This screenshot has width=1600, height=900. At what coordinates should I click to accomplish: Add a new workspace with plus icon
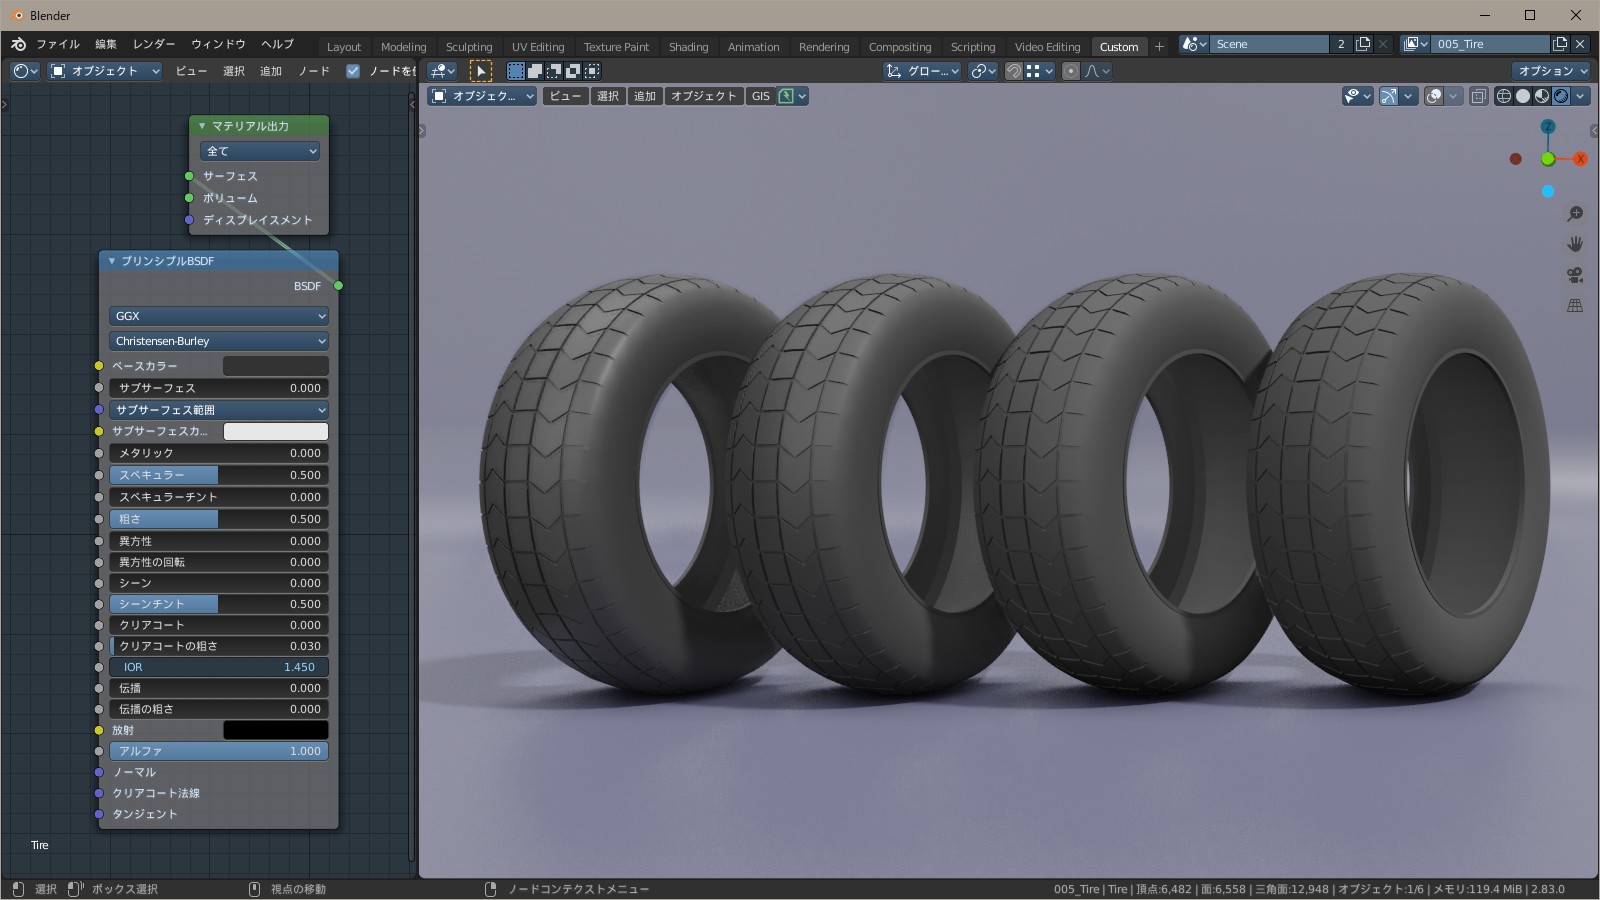(x=1160, y=47)
